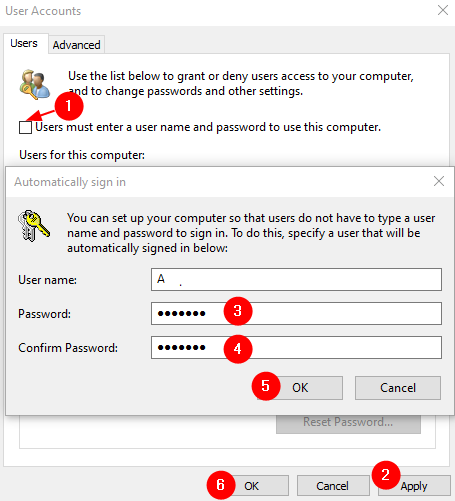This screenshot has height=501, width=455.
Task: Focus the Confirm Password field
Action: click(296, 347)
